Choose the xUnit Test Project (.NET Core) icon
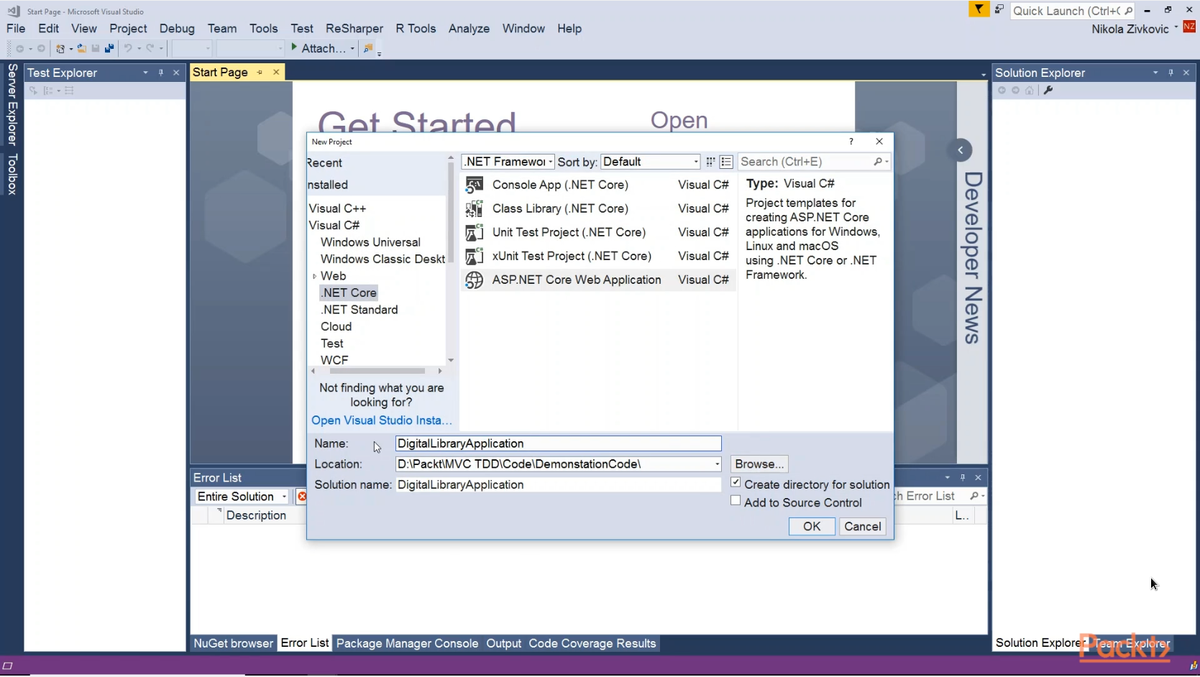The width and height of the screenshot is (1200, 677). tap(474, 256)
